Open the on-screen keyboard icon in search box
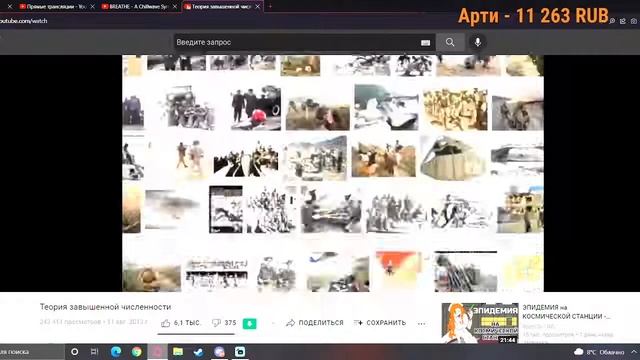This screenshot has width=640, height=360. click(x=425, y=43)
